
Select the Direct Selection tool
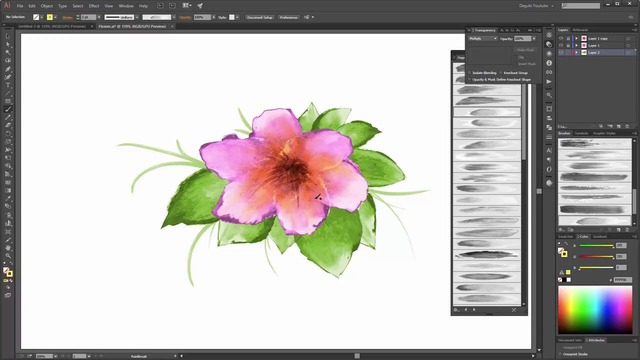click(x=8, y=44)
